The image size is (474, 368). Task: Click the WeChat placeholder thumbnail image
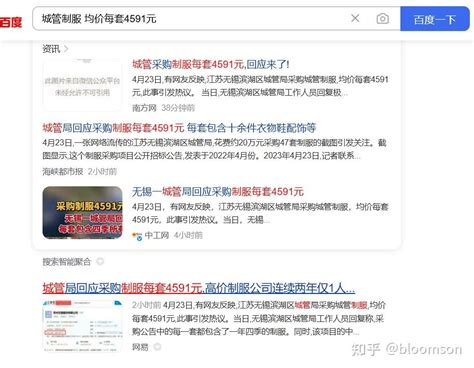pyautogui.click(x=82, y=85)
